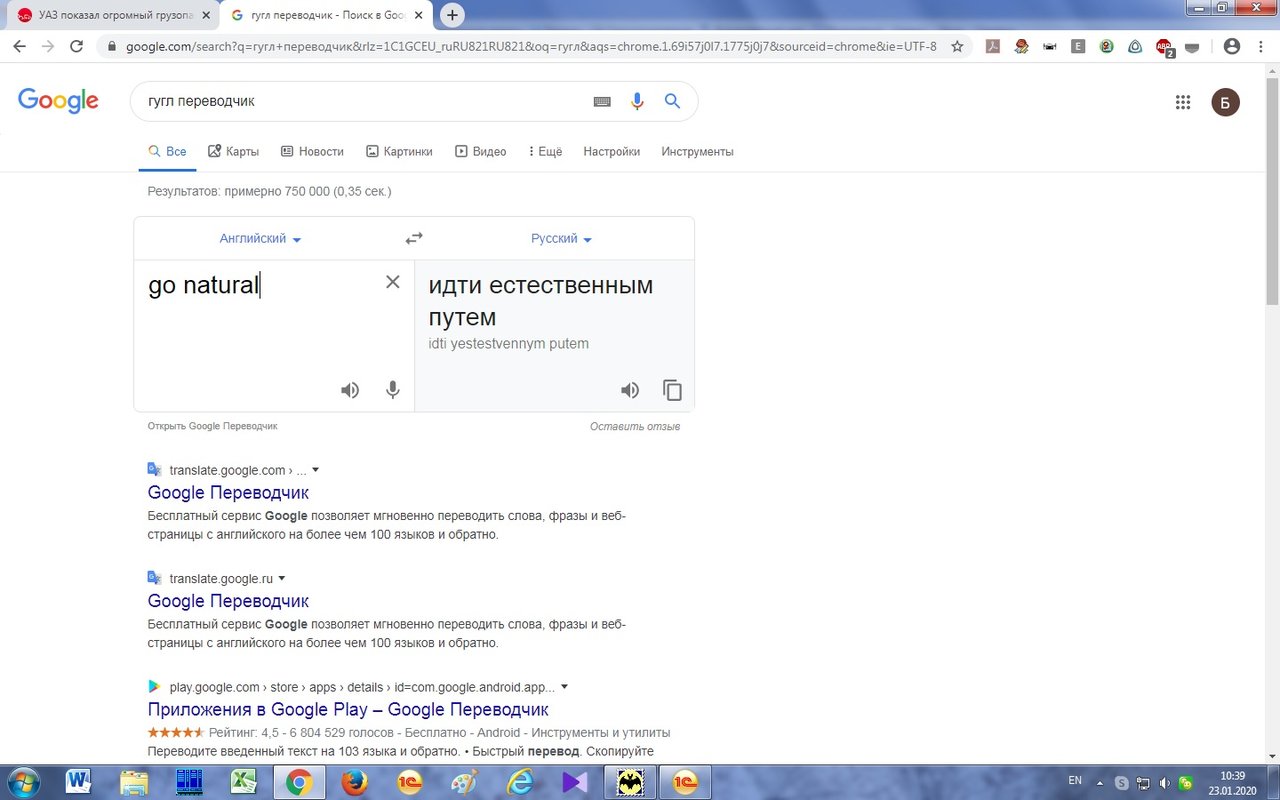Screen dimensions: 1280x800
Task: Open the gray E extension icon
Action: (x=1078, y=46)
